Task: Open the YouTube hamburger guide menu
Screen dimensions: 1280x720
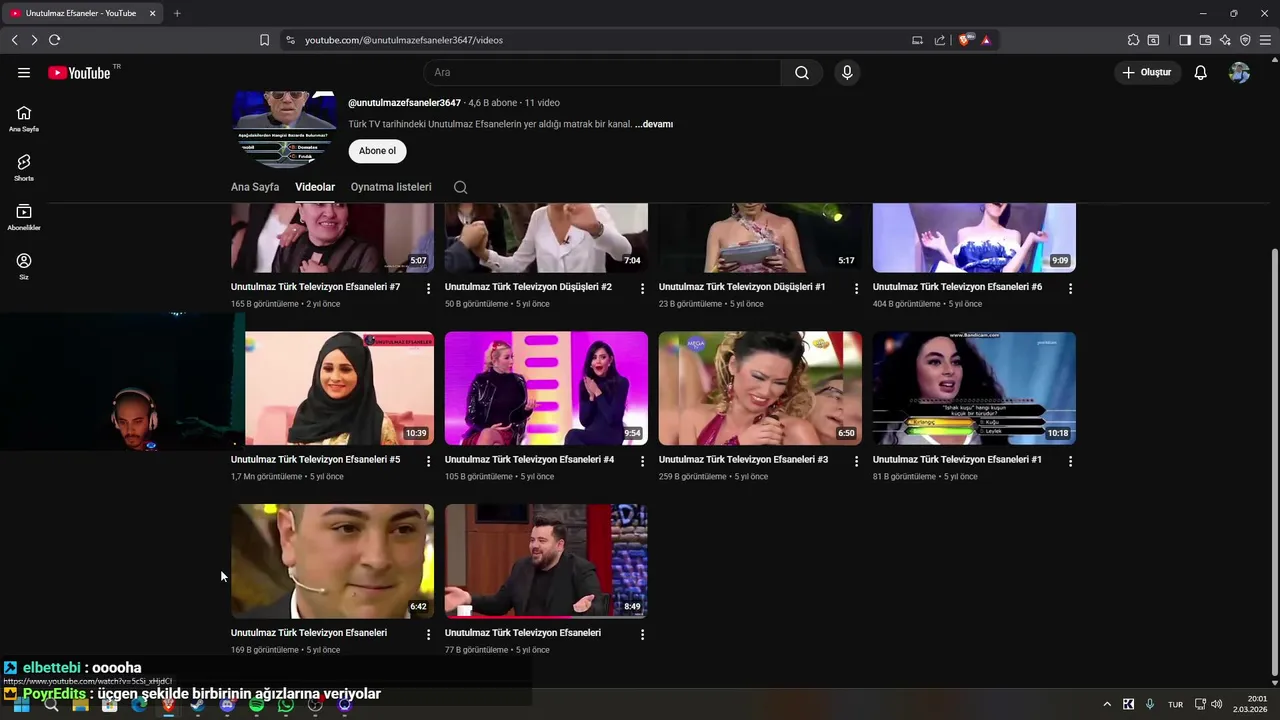Action: (x=24, y=73)
